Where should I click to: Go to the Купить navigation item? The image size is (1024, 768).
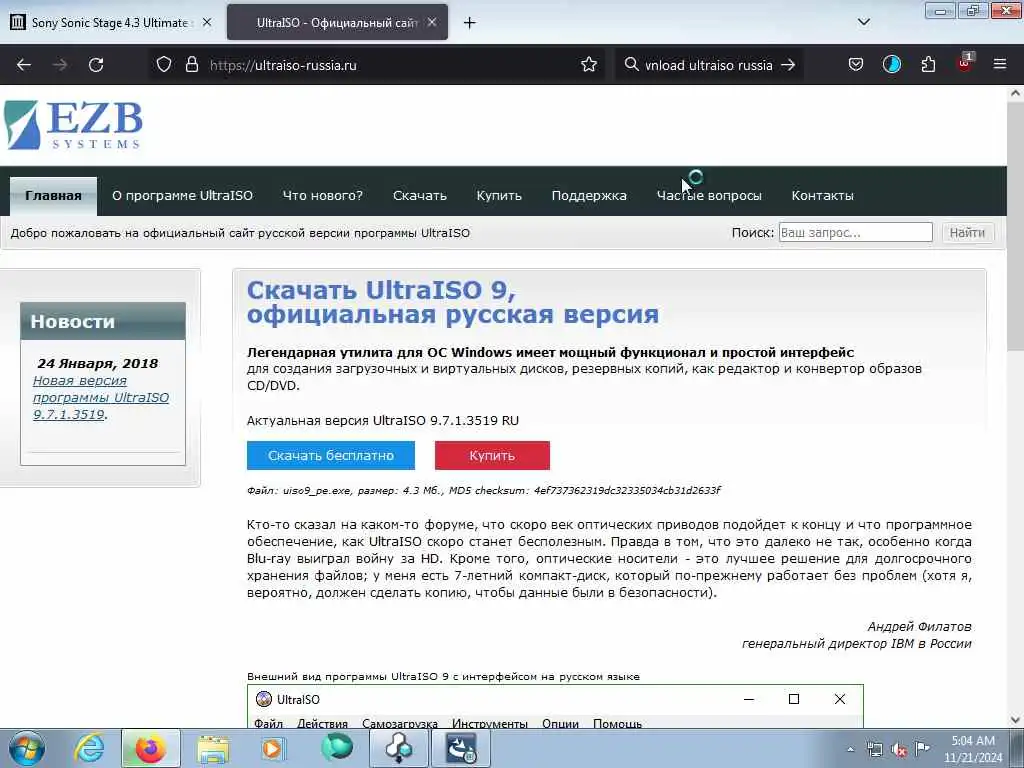(499, 195)
